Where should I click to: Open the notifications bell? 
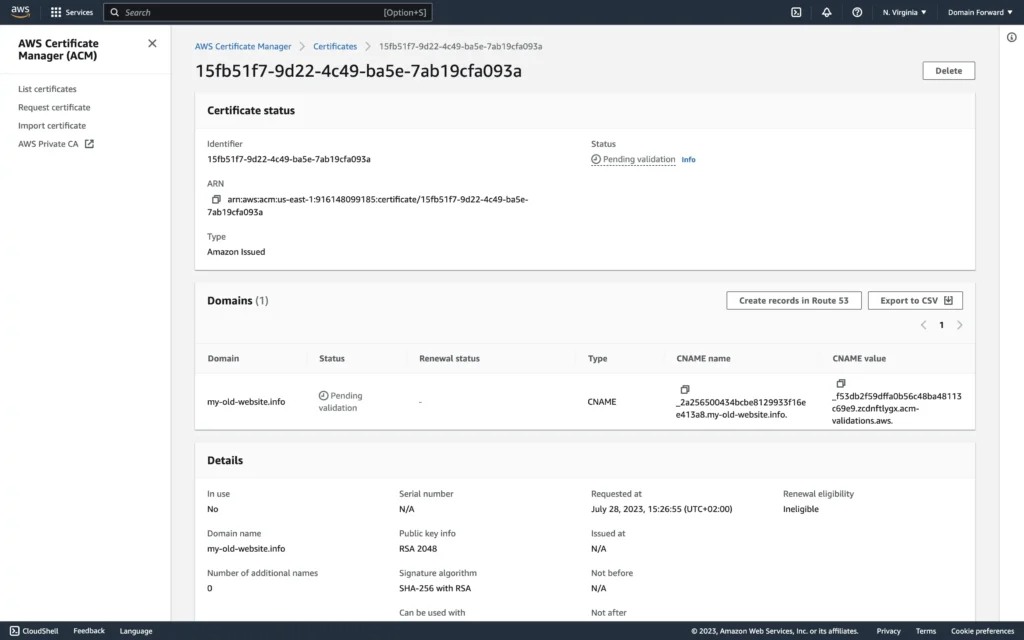[827, 12]
